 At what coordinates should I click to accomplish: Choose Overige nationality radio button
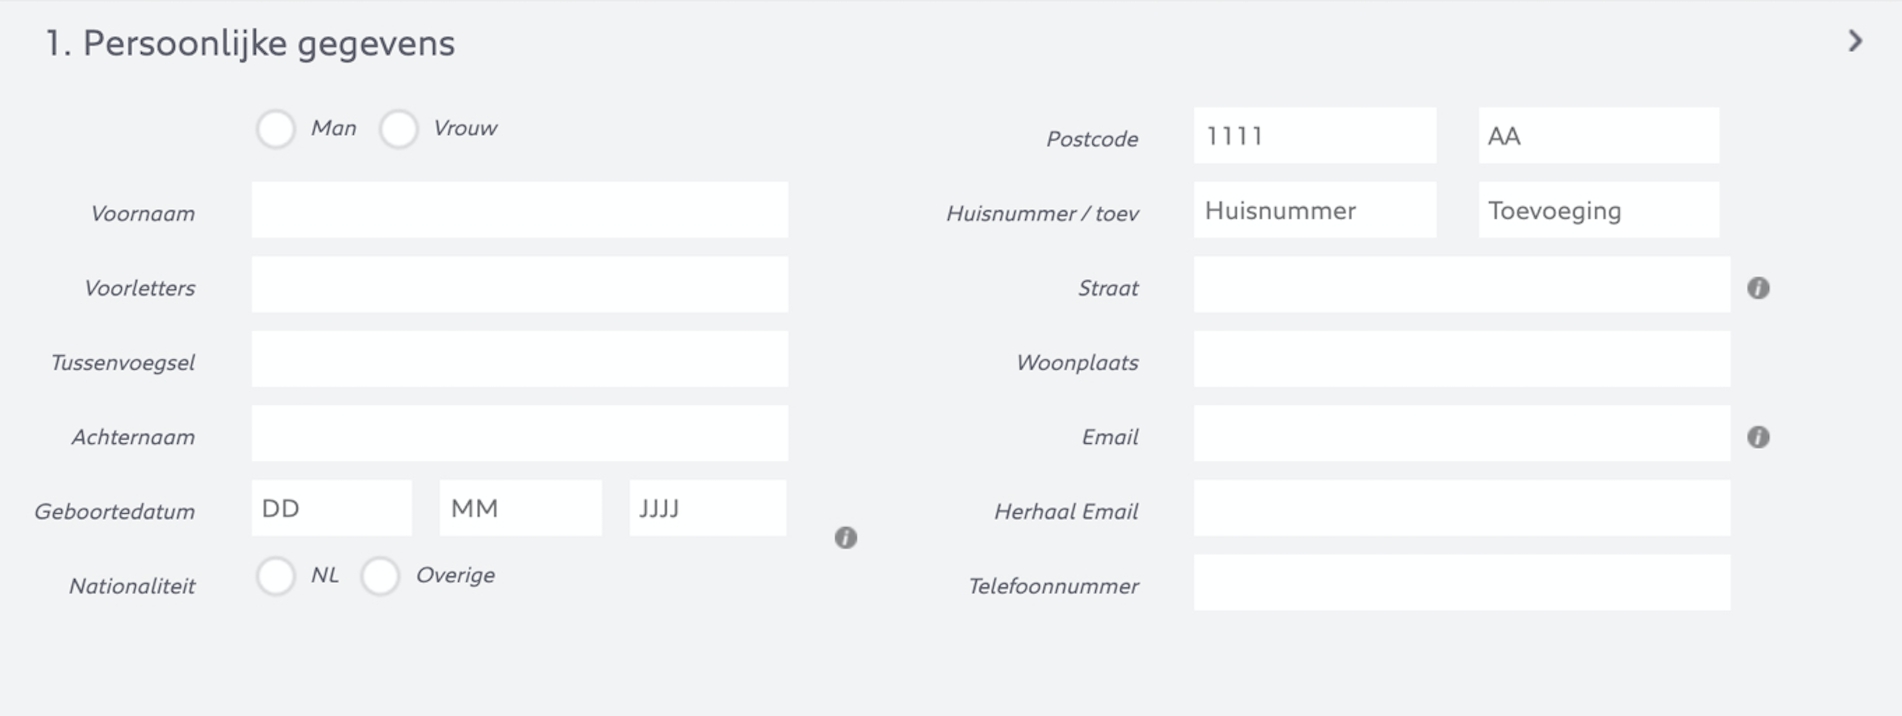point(380,576)
